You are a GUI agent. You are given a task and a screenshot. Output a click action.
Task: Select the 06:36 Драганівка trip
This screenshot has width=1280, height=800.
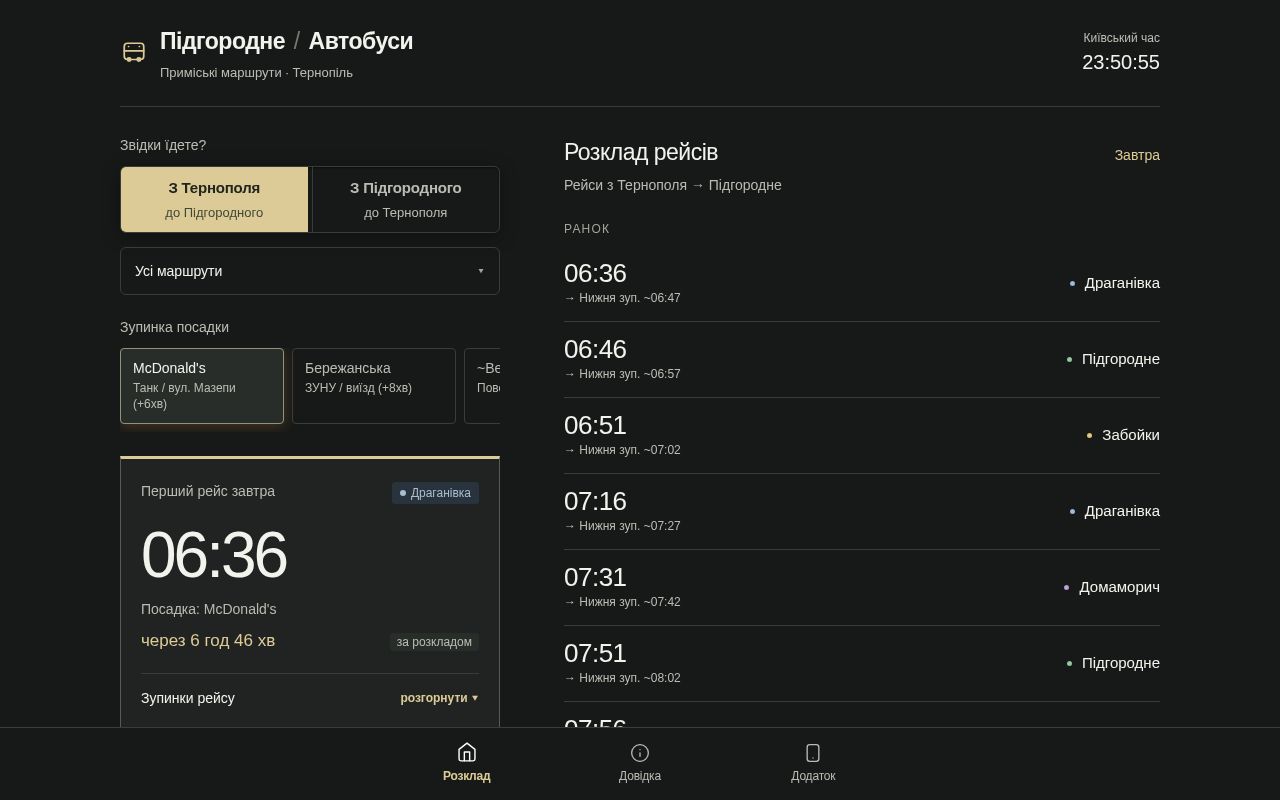pyautogui.click(x=862, y=284)
